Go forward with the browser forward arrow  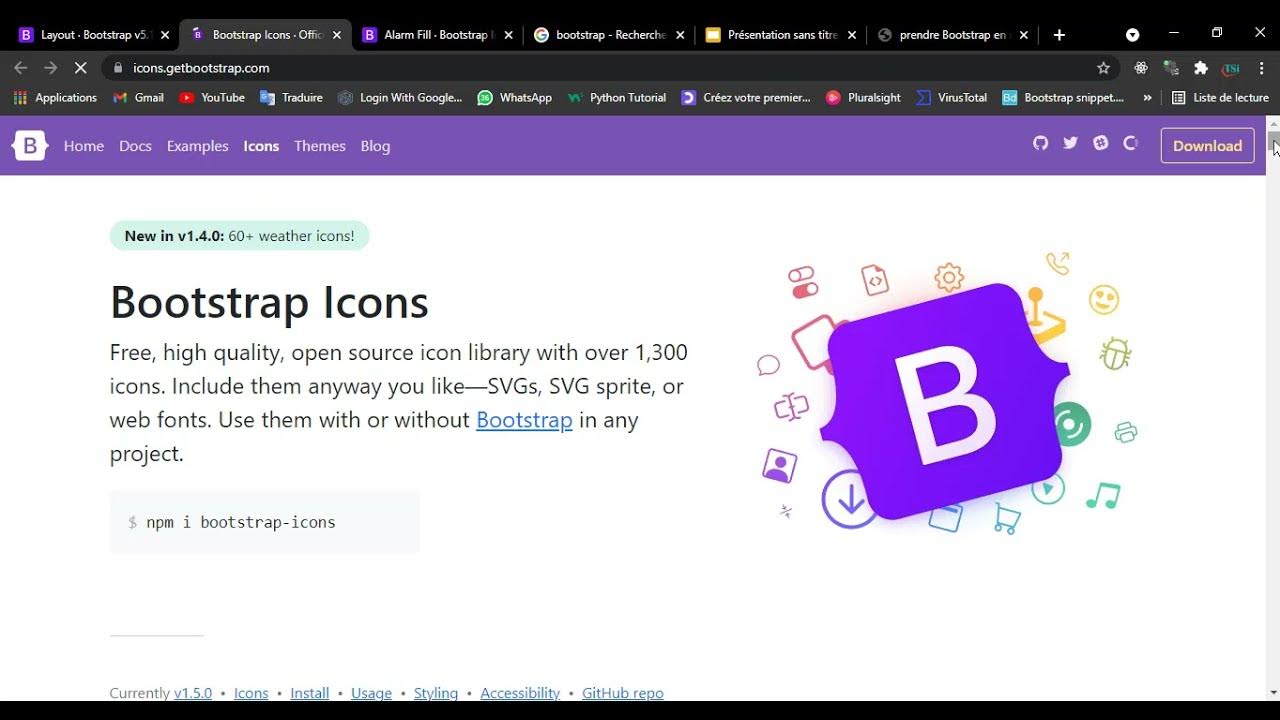tap(51, 68)
